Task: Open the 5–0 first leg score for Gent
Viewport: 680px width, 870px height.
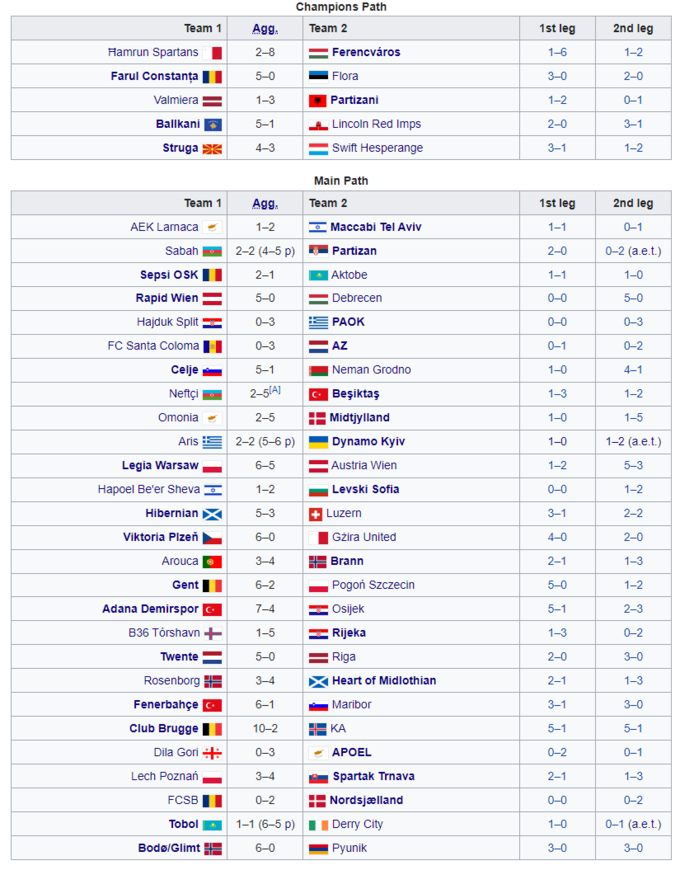Action: 557,585
